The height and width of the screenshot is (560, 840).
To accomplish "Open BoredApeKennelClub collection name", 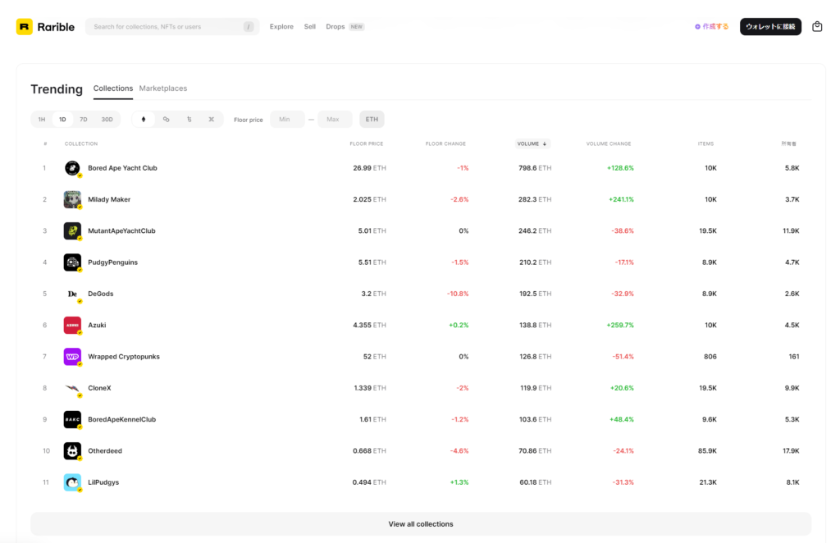I will pyautogui.click(x=122, y=420).
